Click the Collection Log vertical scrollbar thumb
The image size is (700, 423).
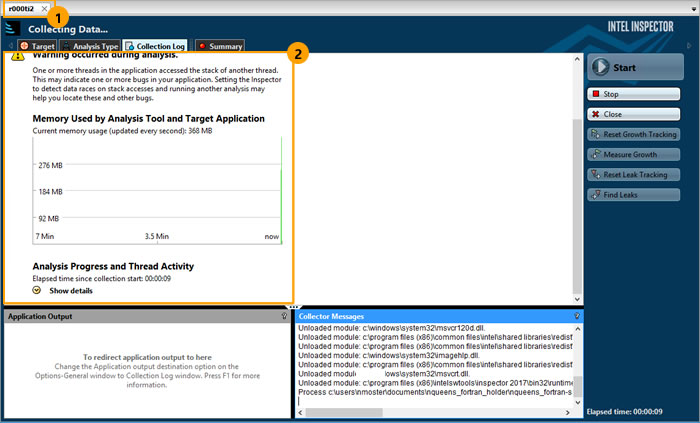click(577, 206)
